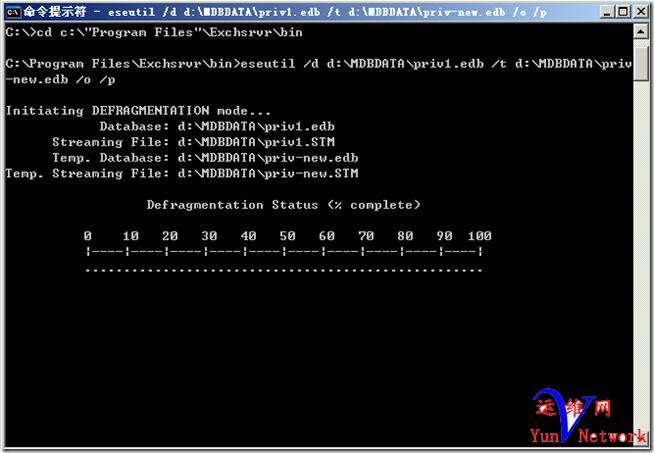The width and height of the screenshot is (654, 453).
Task: Click the vertical scrollbar thumb
Action: pos(641,63)
